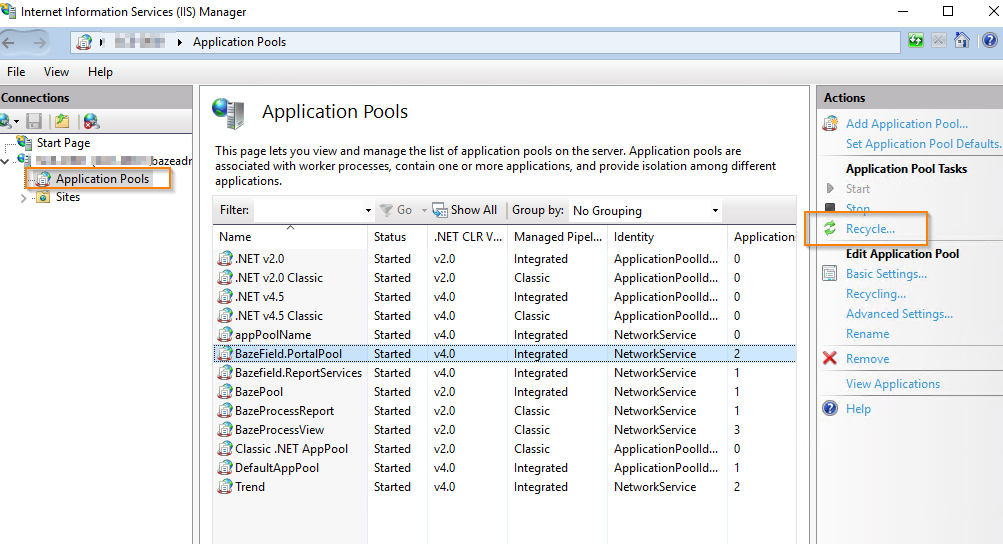
Task: Open the Filter dropdown
Action: [368, 211]
